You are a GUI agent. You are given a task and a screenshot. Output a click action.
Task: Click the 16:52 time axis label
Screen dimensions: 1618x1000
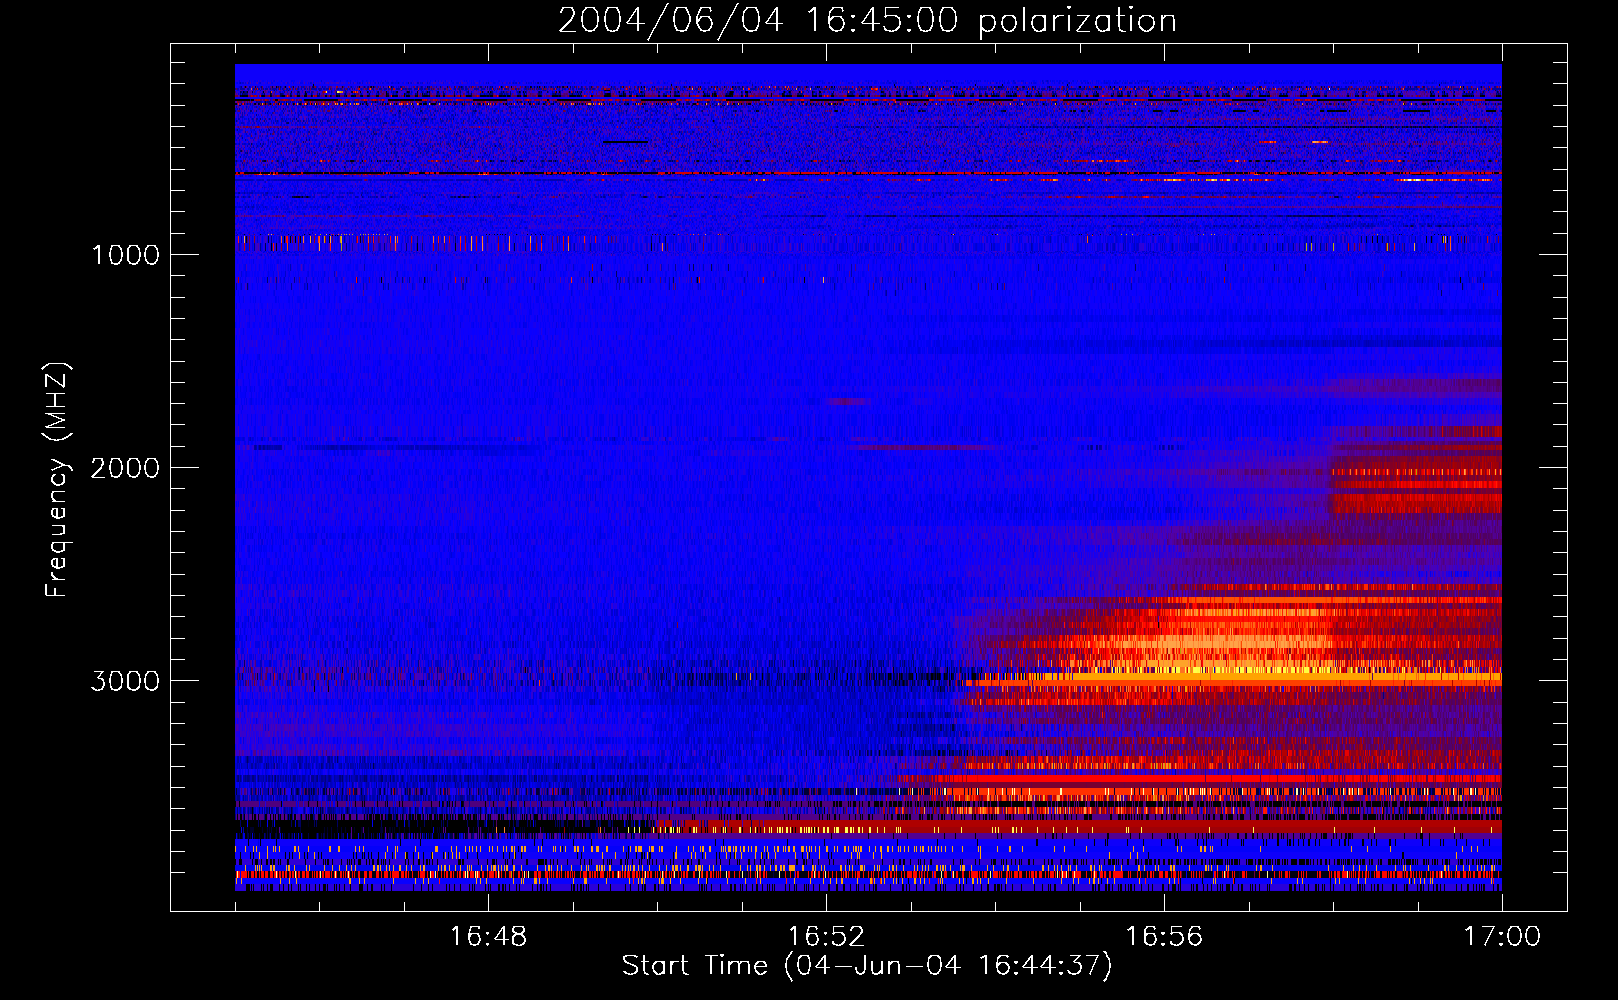pyautogui.click(x=826, y=937)
